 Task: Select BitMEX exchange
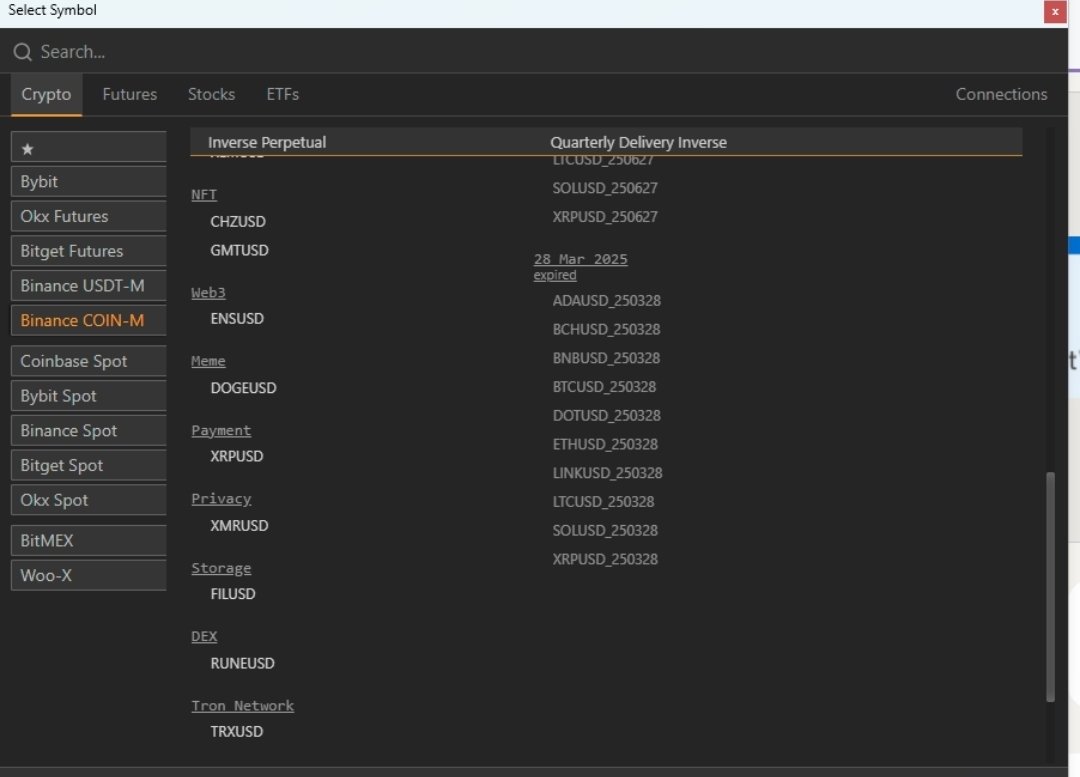coord(89,541)
